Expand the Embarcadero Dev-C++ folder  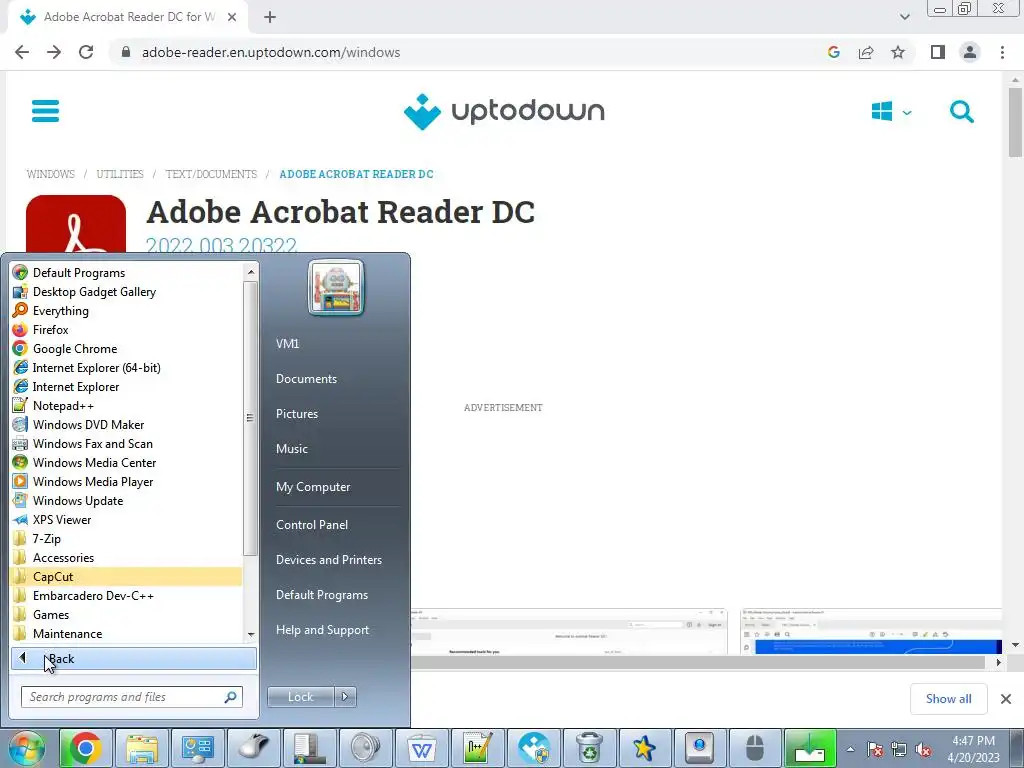pos(127,596)
